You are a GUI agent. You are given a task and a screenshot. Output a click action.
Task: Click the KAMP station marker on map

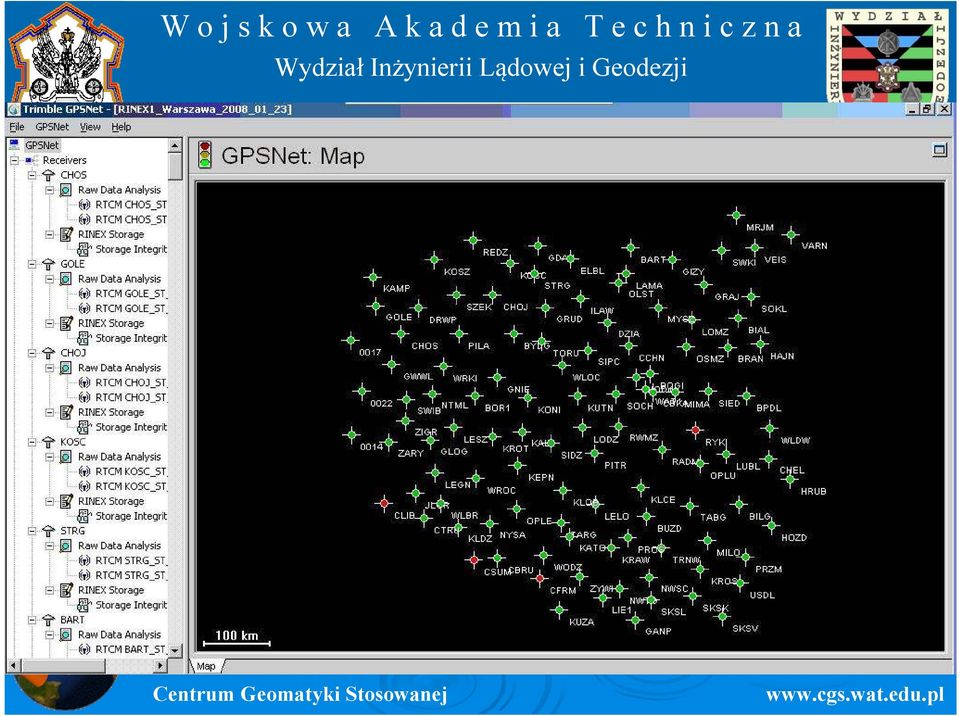[x=372, y=277]
